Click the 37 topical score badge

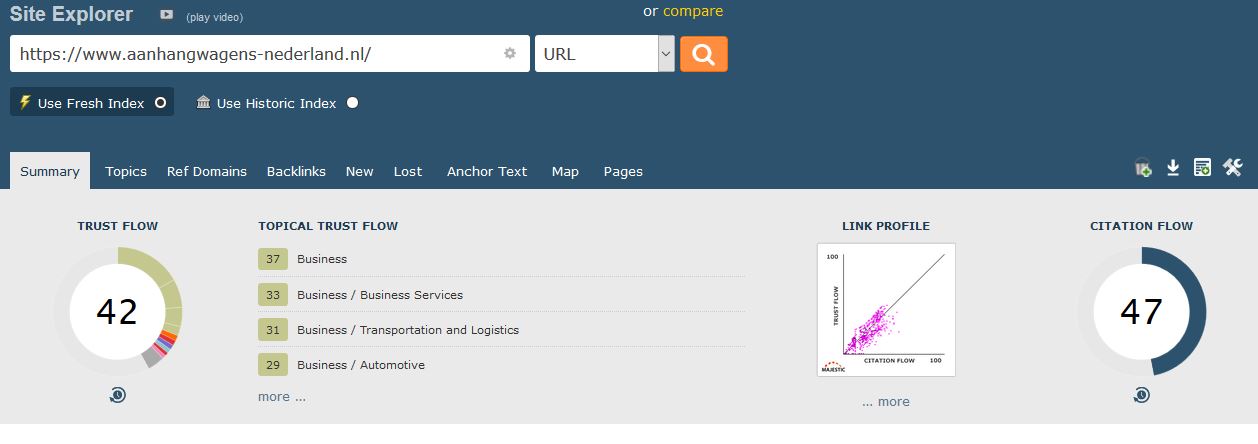[273, 259]
